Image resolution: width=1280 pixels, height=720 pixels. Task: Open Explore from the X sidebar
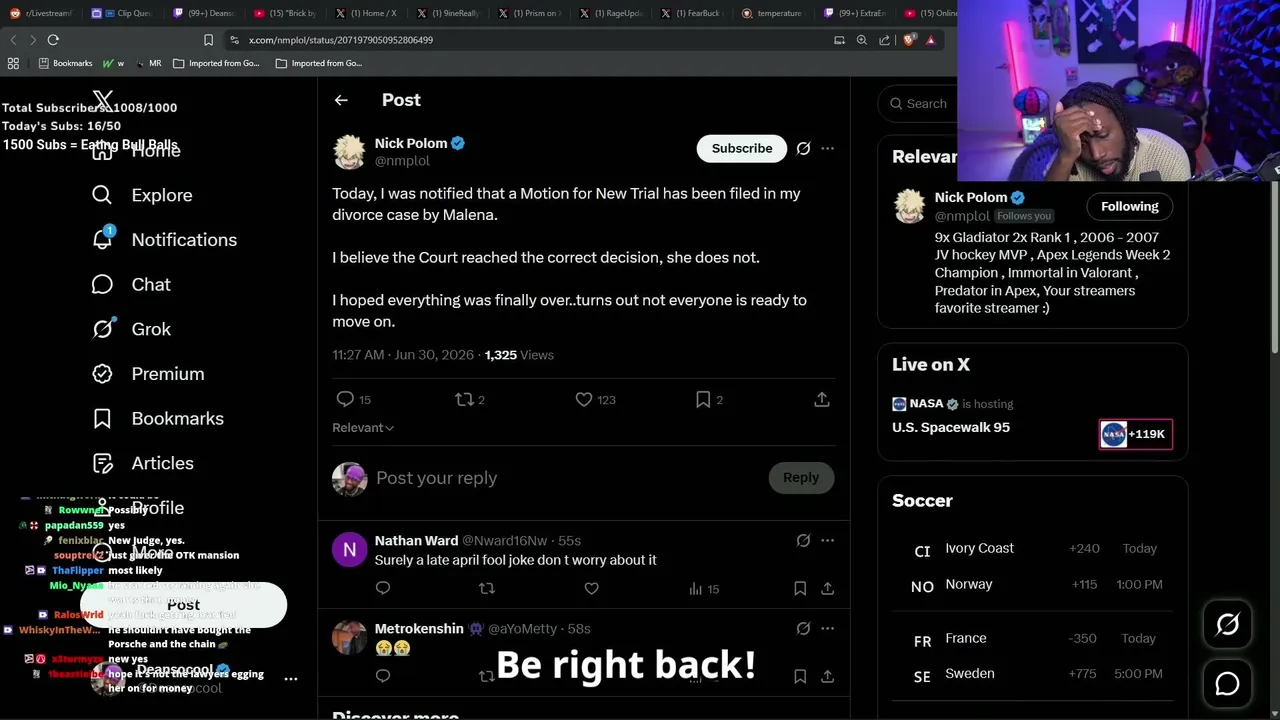[142, 195]
